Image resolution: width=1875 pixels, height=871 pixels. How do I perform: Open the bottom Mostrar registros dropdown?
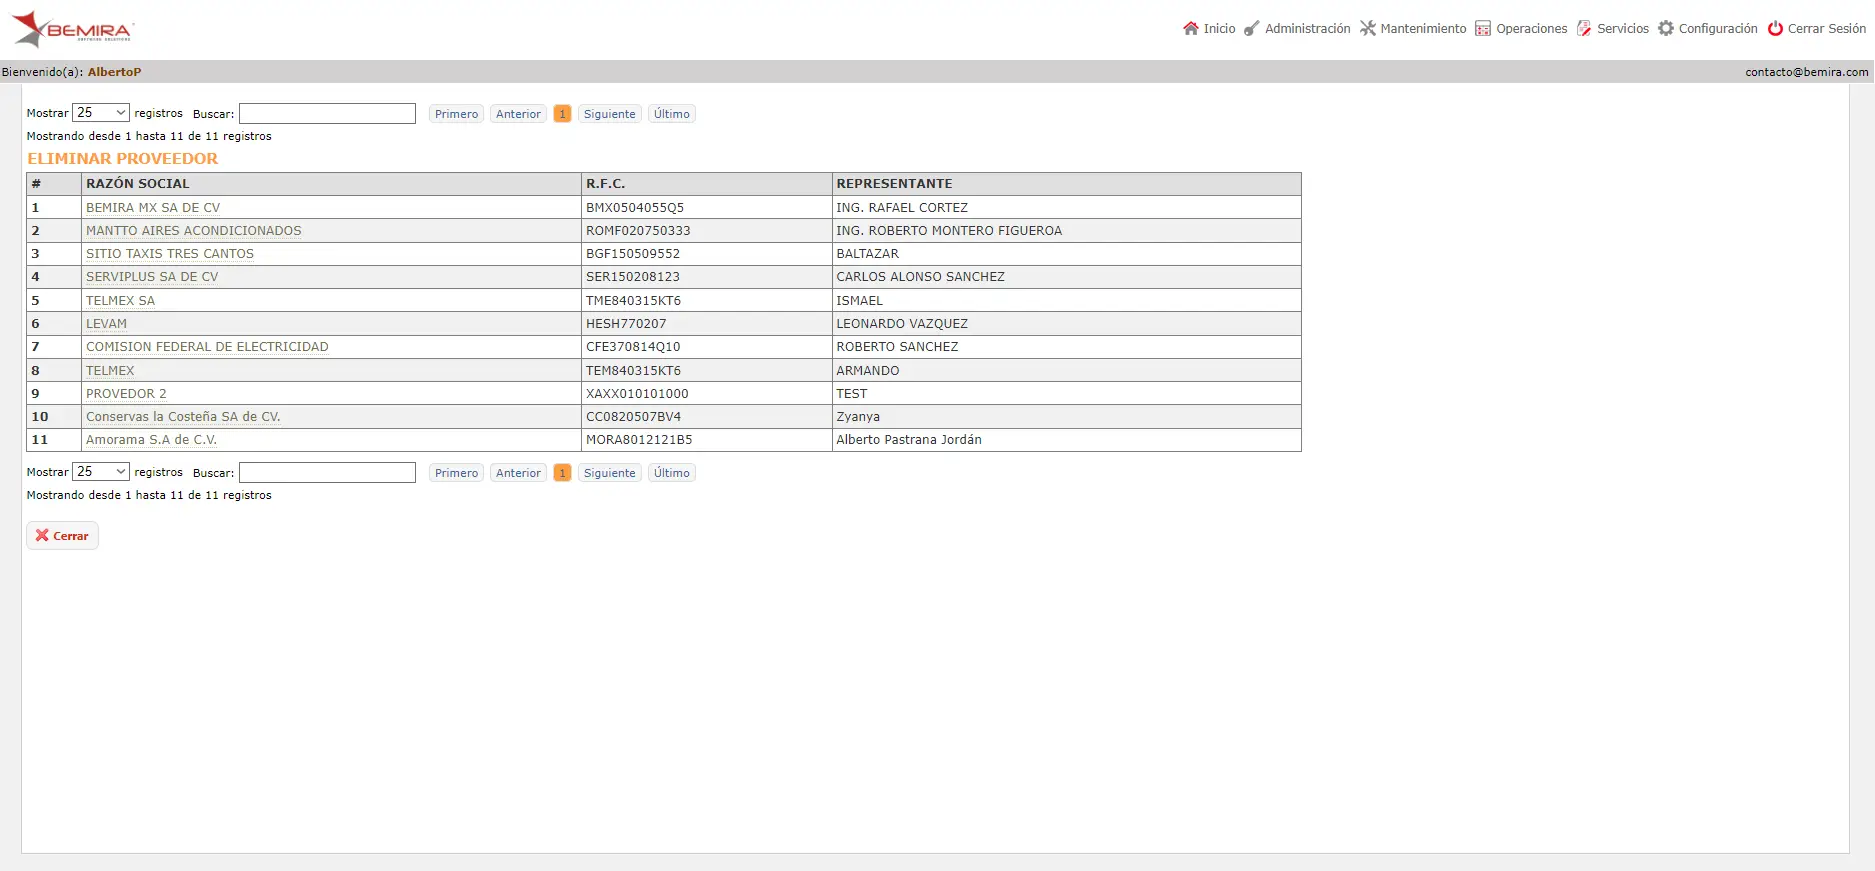(x=101, y=472)
